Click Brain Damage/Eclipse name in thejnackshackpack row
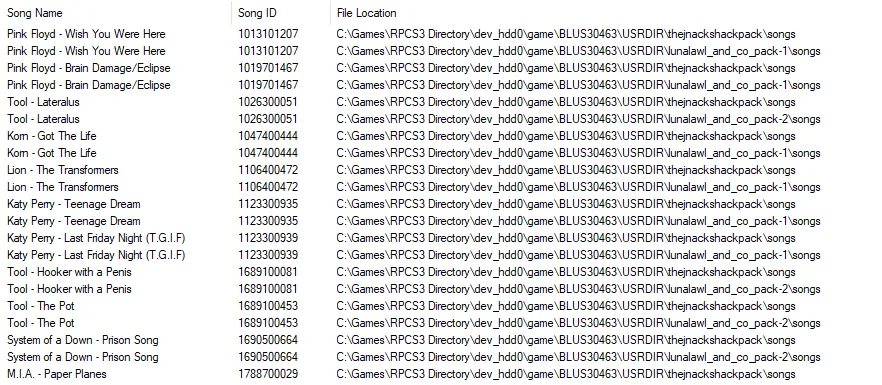 [88, 68]
